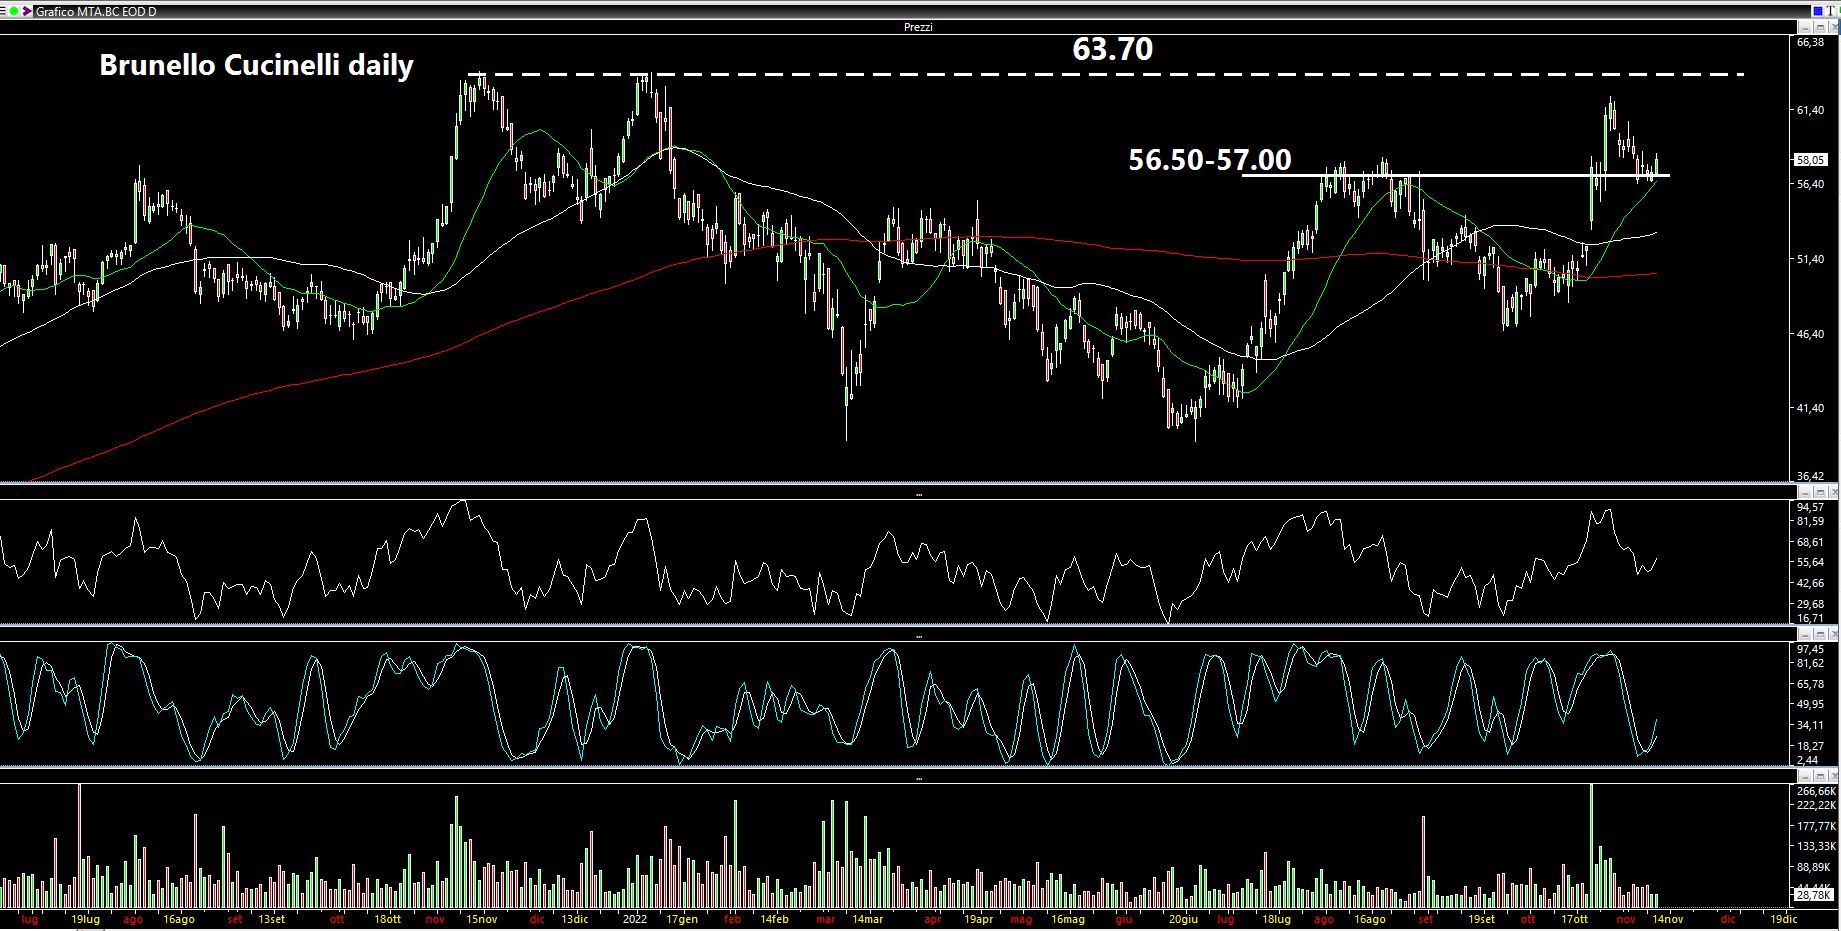Click the 16,71 RSI scale value
1841x931 pixels.
pyautogui.click(x=1811, y=618)
